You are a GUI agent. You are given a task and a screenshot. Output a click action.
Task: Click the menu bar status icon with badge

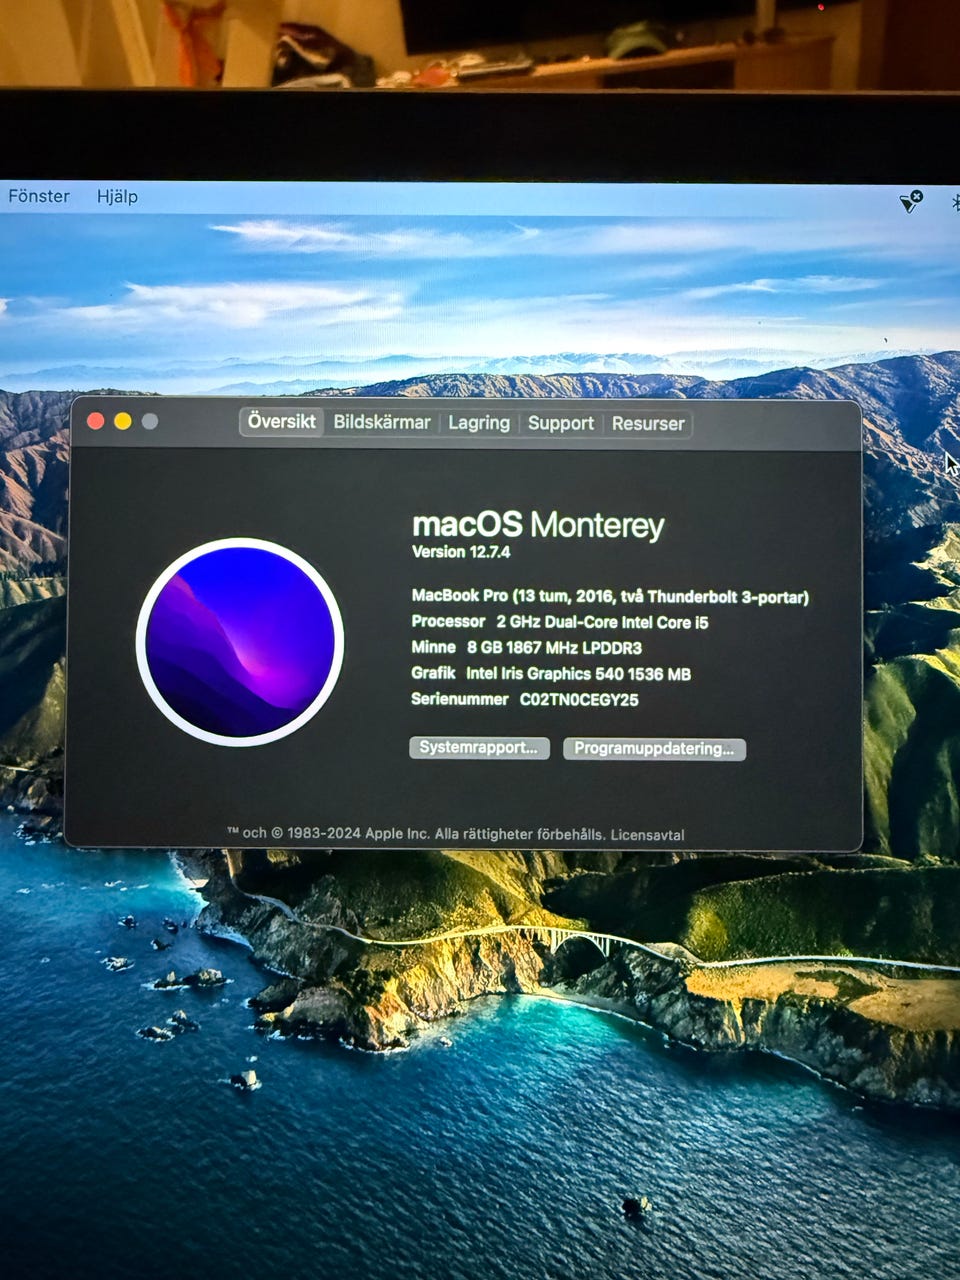911,202
